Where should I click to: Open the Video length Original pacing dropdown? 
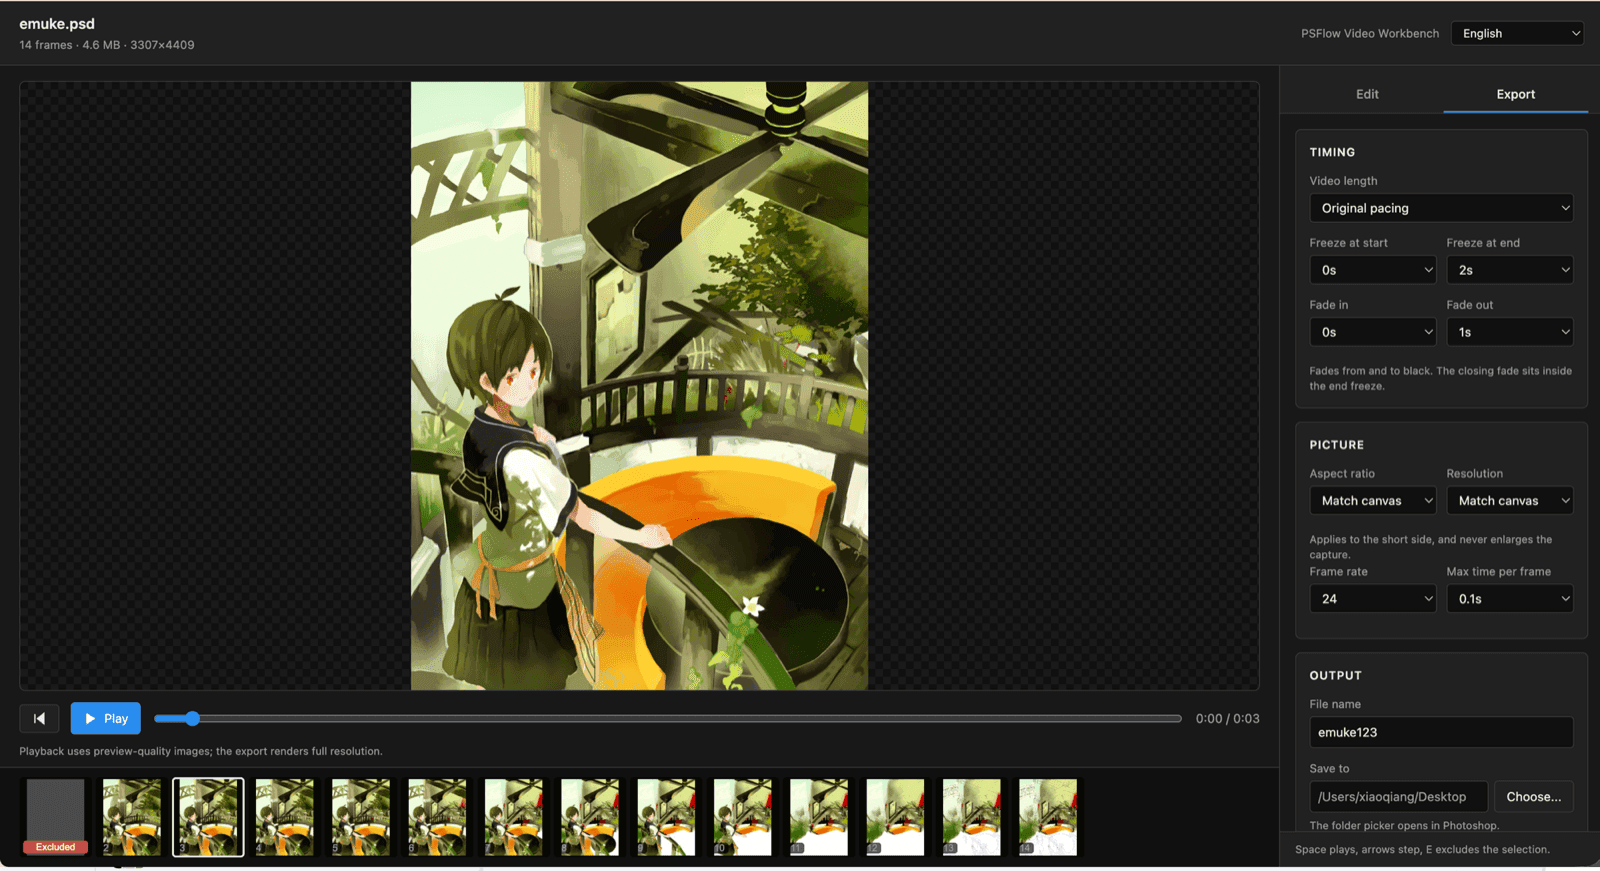(1441, 208)
